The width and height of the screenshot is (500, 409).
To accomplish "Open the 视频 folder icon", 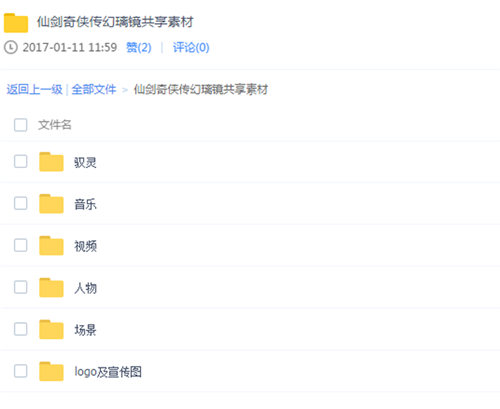I will (x=51, y=246).
